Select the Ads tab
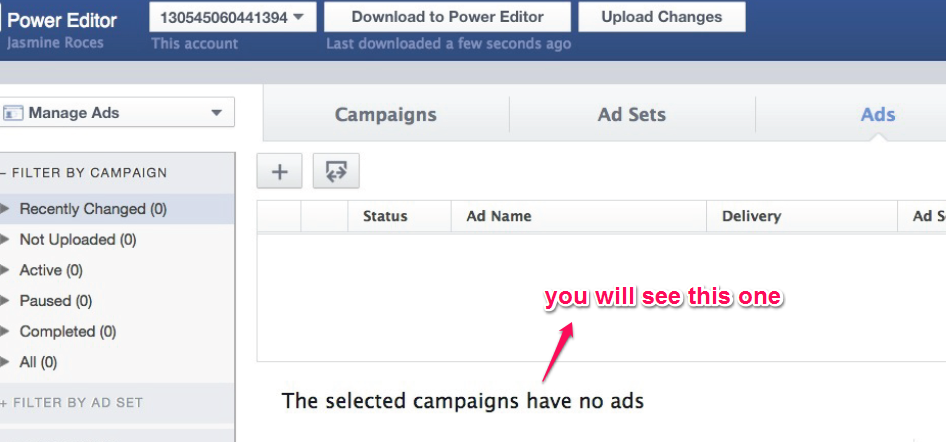The image size is (946, 442). coord(877,115)
